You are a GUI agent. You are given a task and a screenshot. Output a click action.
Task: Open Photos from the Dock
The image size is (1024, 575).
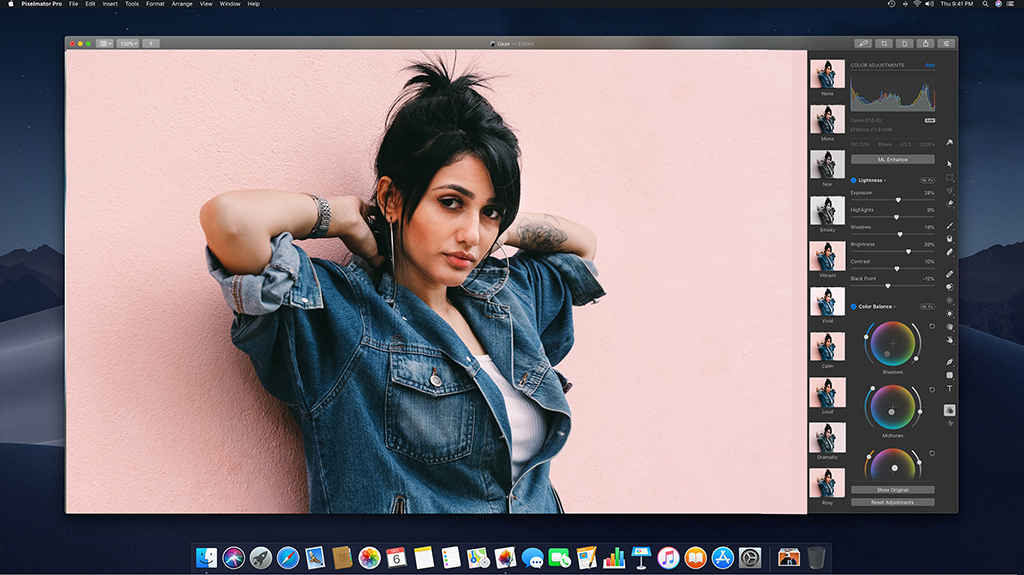(369, 557)
